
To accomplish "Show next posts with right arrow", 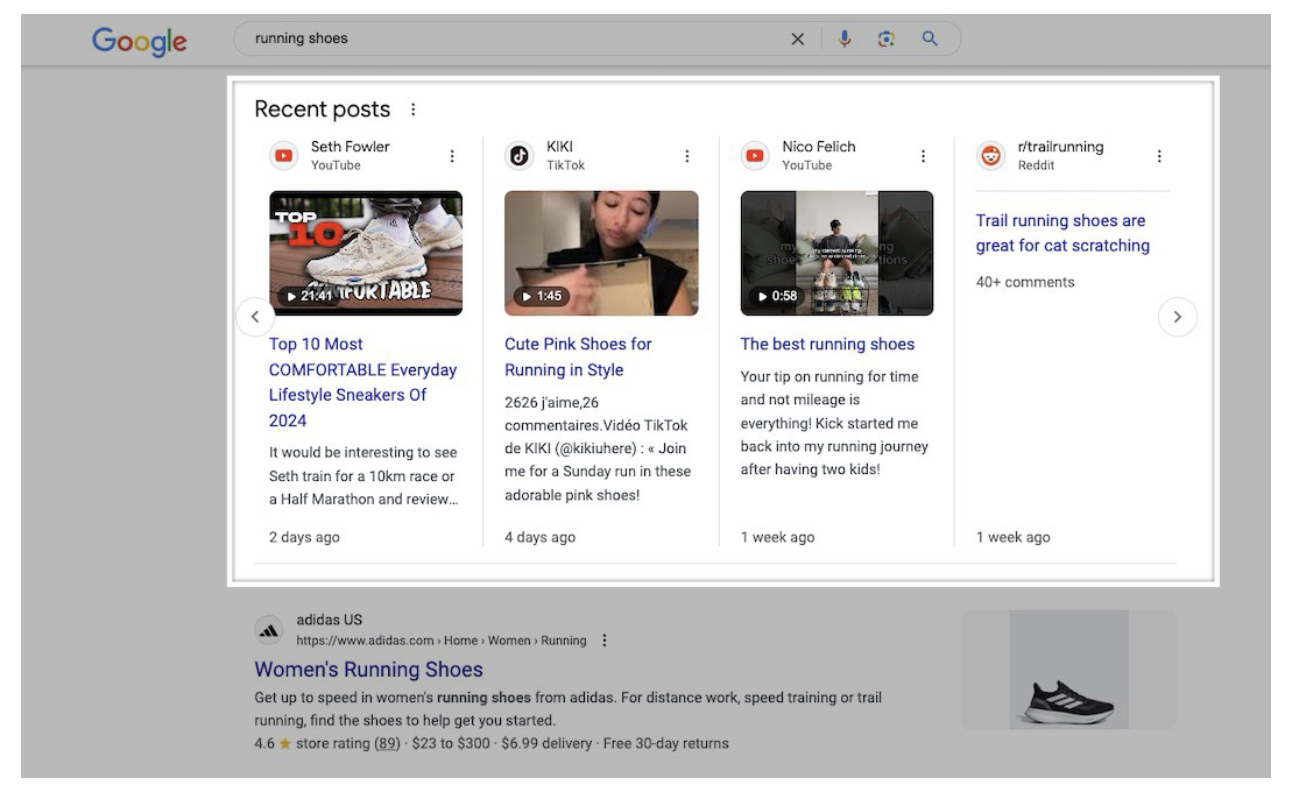I will [x=1177, y=317].
